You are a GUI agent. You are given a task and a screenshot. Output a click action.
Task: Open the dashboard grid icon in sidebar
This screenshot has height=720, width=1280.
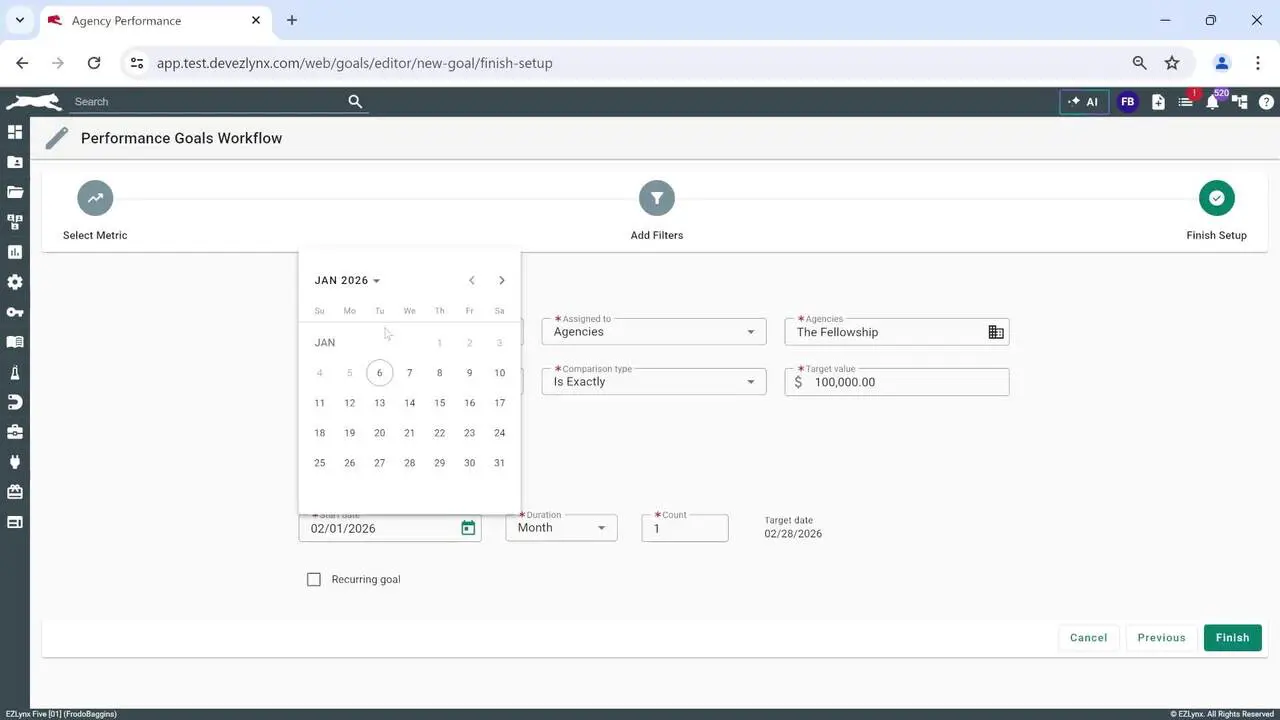click(15, 132)
